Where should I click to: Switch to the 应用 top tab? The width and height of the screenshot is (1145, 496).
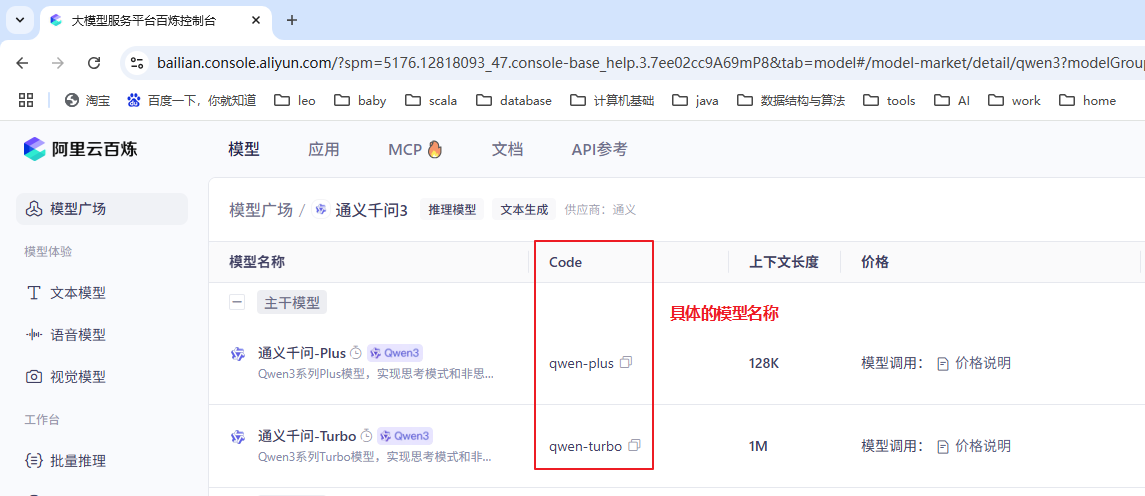coord(323,150)
